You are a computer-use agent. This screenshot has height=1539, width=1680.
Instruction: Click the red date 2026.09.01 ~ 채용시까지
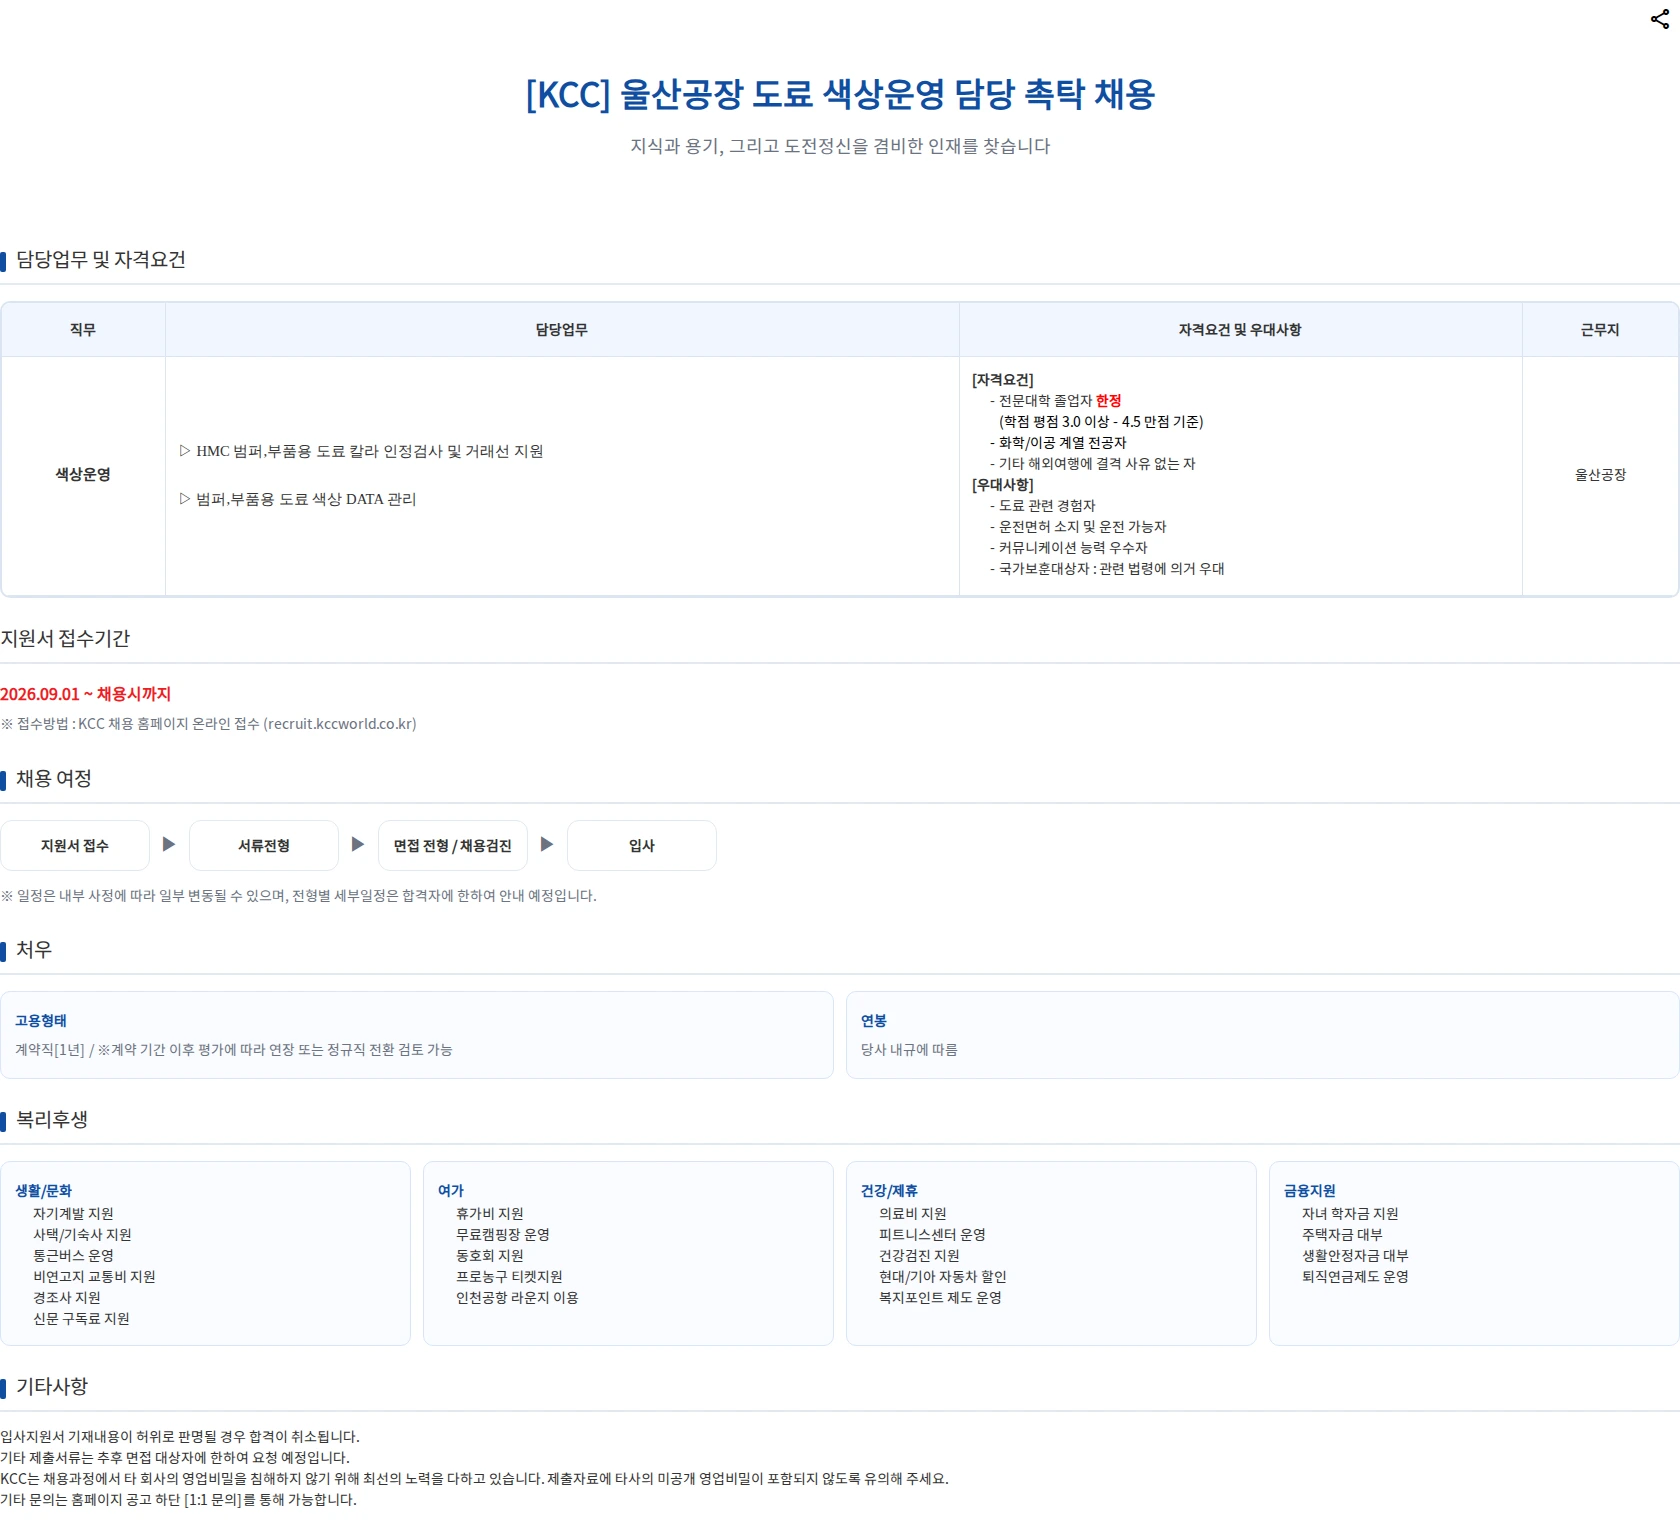point(86,694)
